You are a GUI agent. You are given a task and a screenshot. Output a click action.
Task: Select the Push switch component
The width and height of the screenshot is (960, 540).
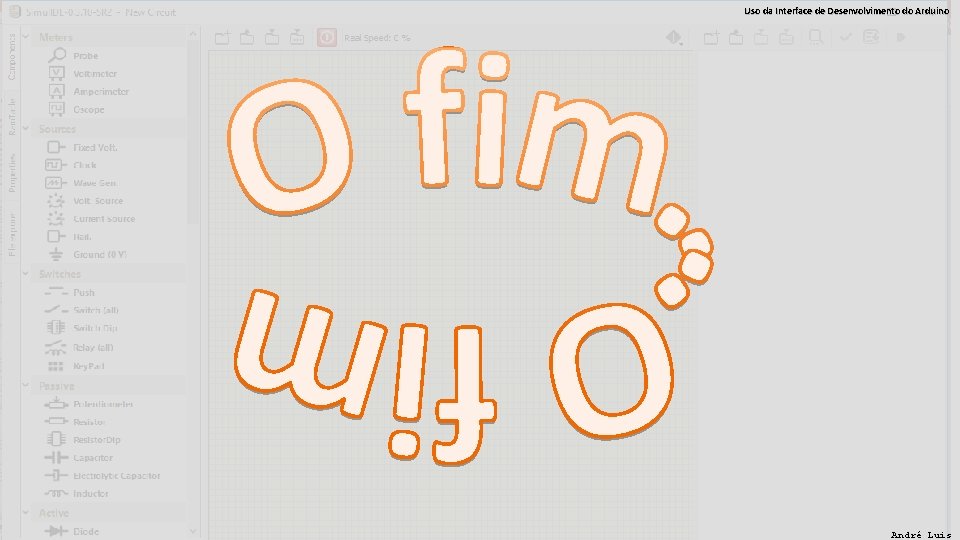(84, 293)
